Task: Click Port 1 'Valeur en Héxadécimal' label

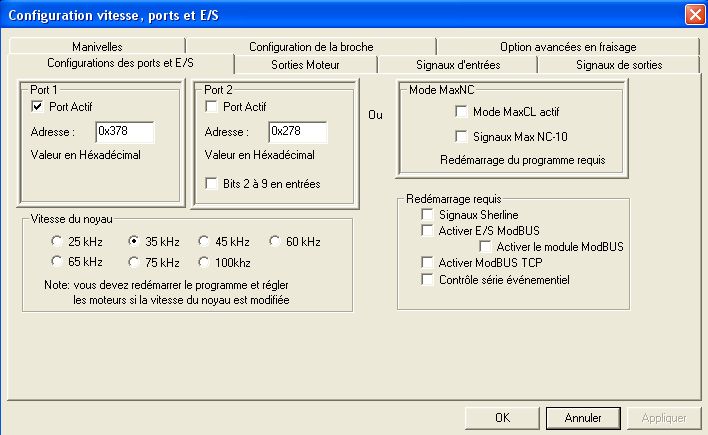Action: pos(85,155)
